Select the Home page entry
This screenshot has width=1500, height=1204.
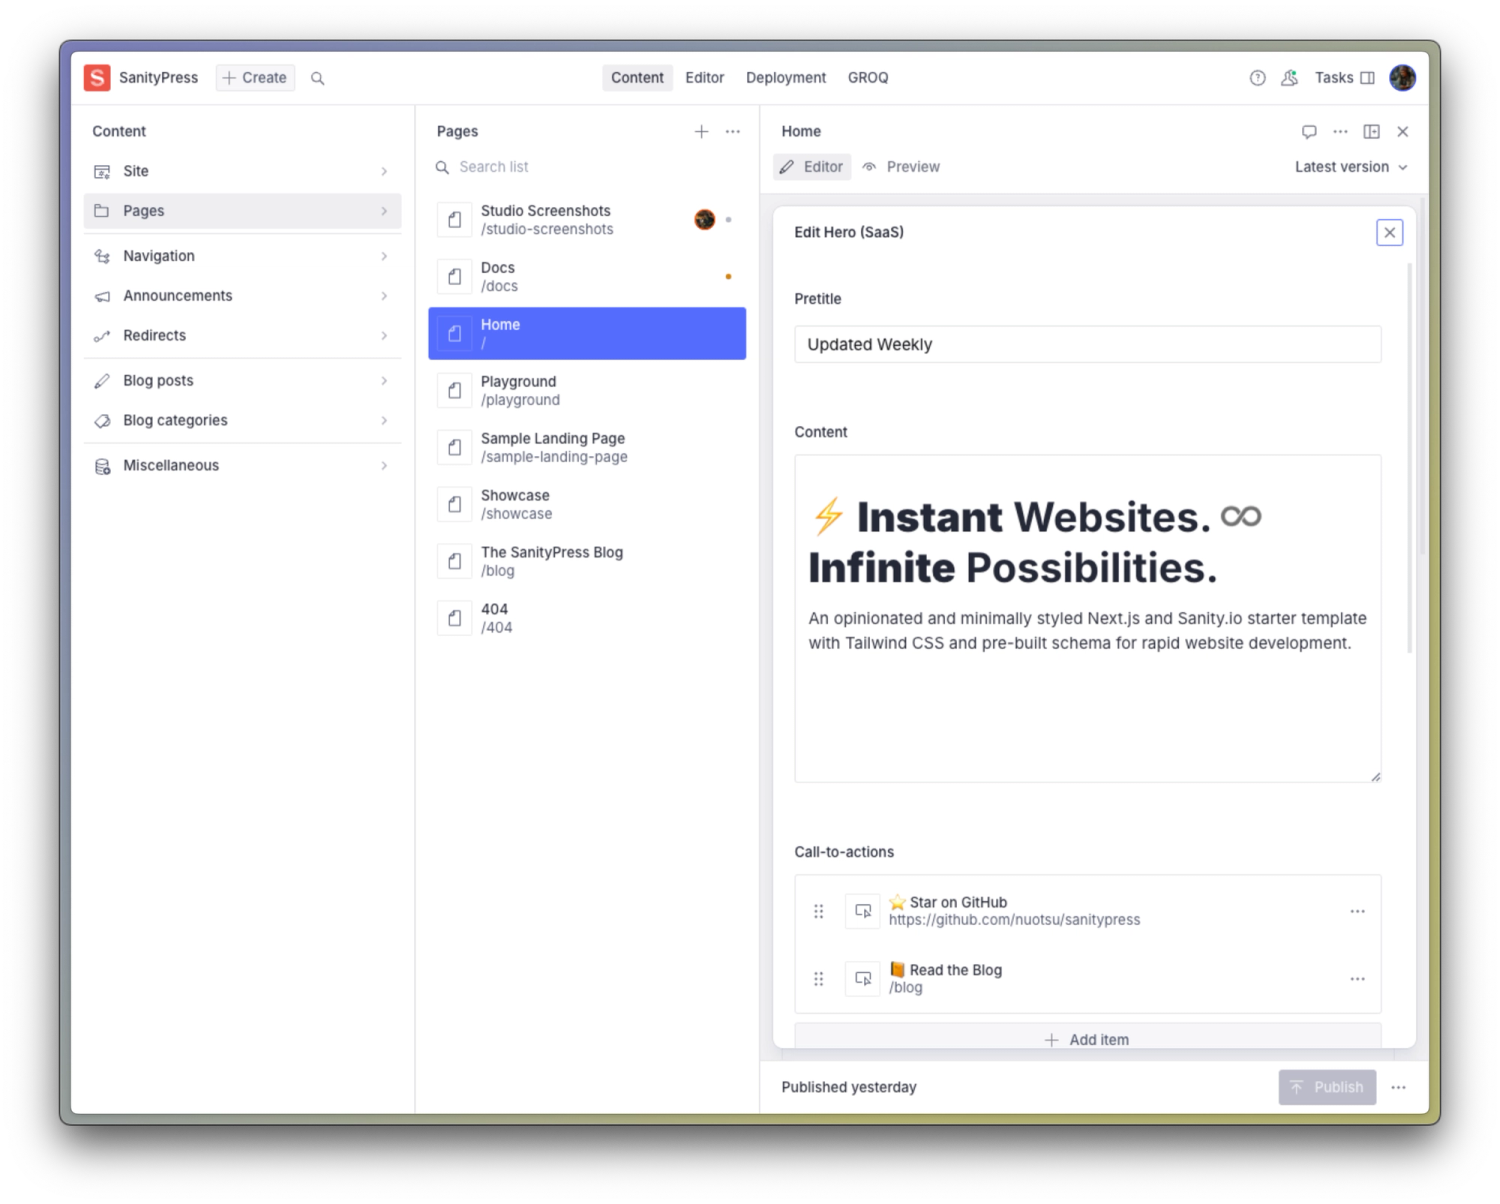pos(587,334)
